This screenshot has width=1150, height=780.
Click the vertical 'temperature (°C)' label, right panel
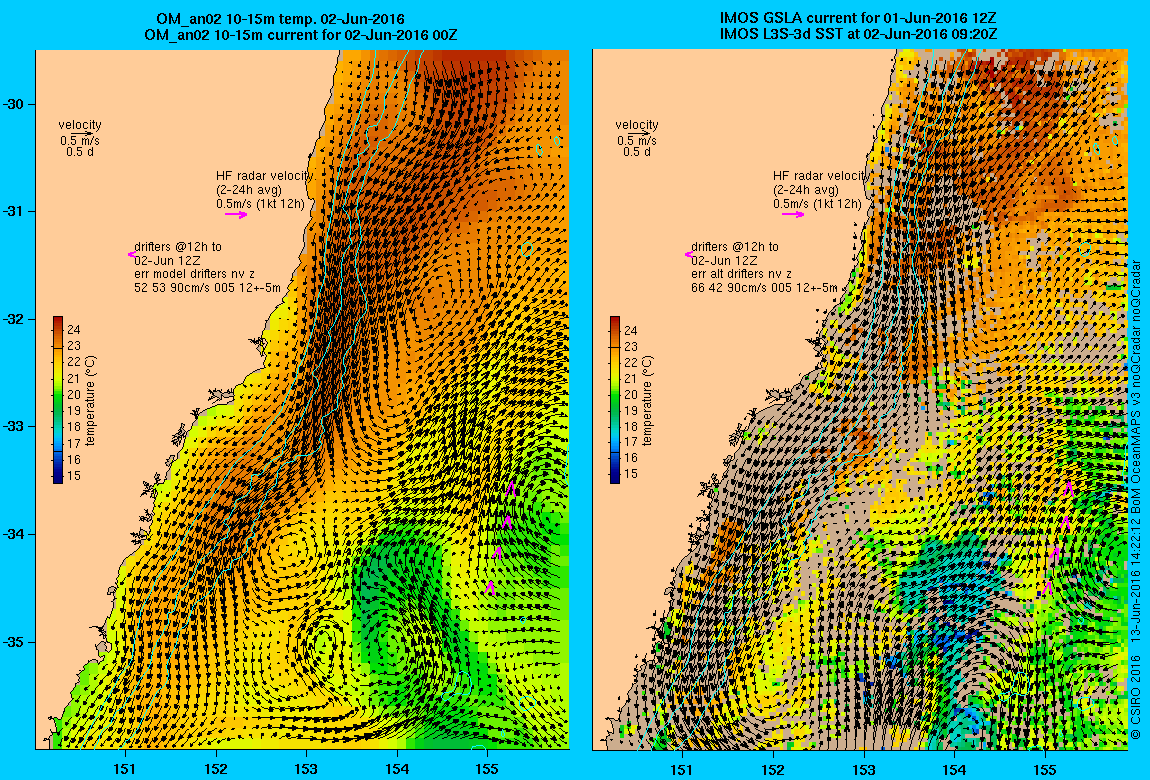pyautogui.click(x=647, y=401)
